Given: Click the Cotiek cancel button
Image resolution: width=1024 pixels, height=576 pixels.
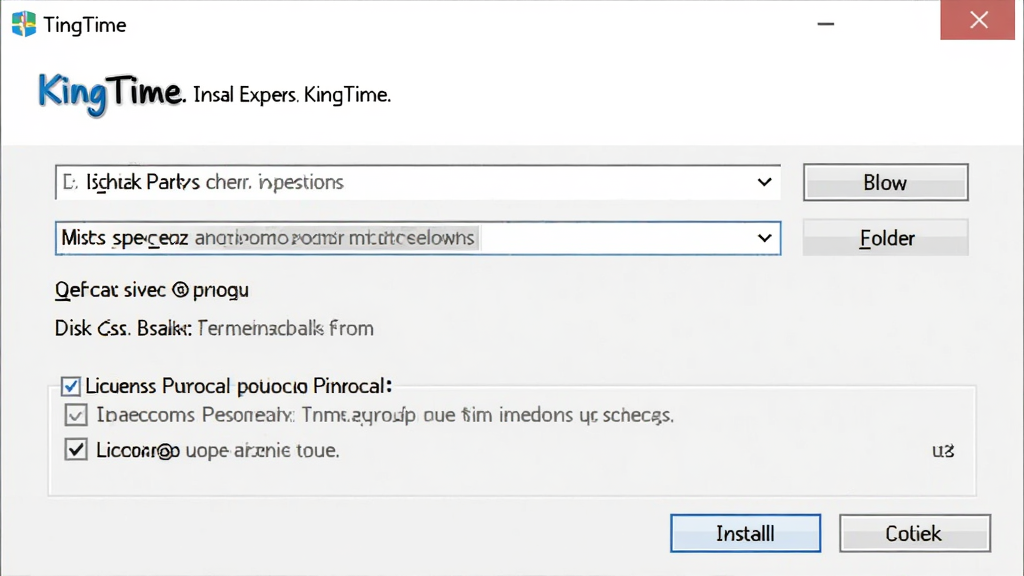Looking at the screenshot, I should (x=914, y=533).
